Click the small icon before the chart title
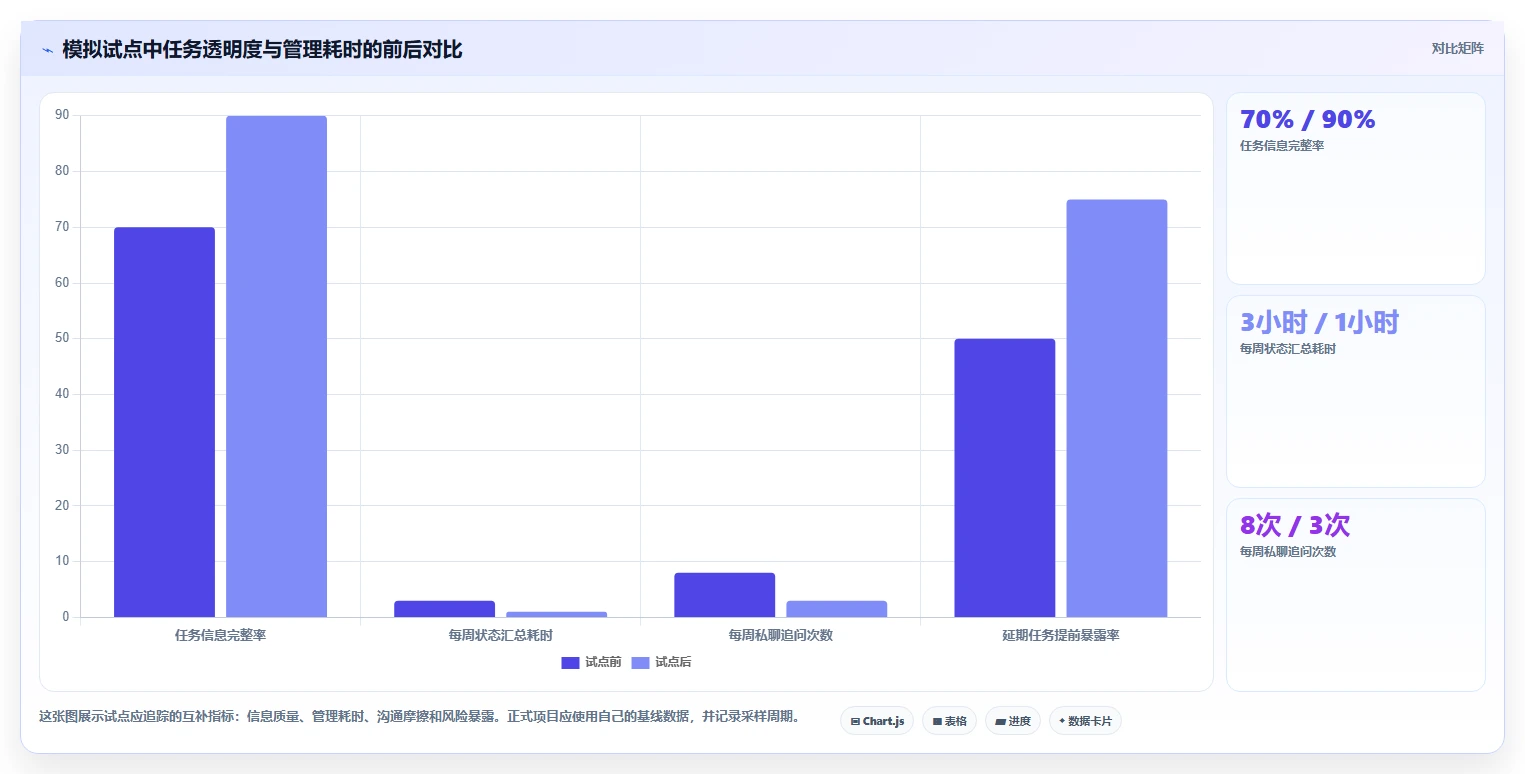Screen dimensions: 1525x774 pos(47,50)
